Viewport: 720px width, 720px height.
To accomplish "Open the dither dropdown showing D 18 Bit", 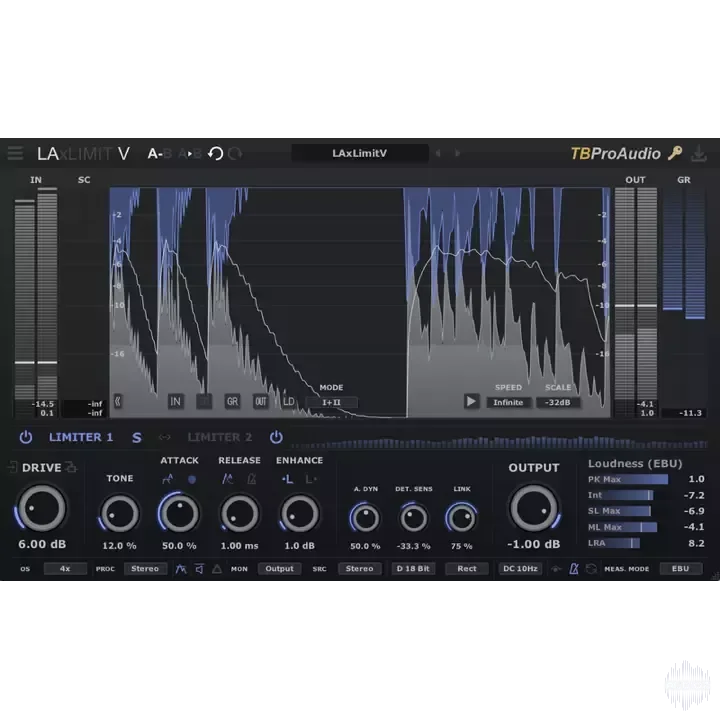I will click(x=413, y=568).
